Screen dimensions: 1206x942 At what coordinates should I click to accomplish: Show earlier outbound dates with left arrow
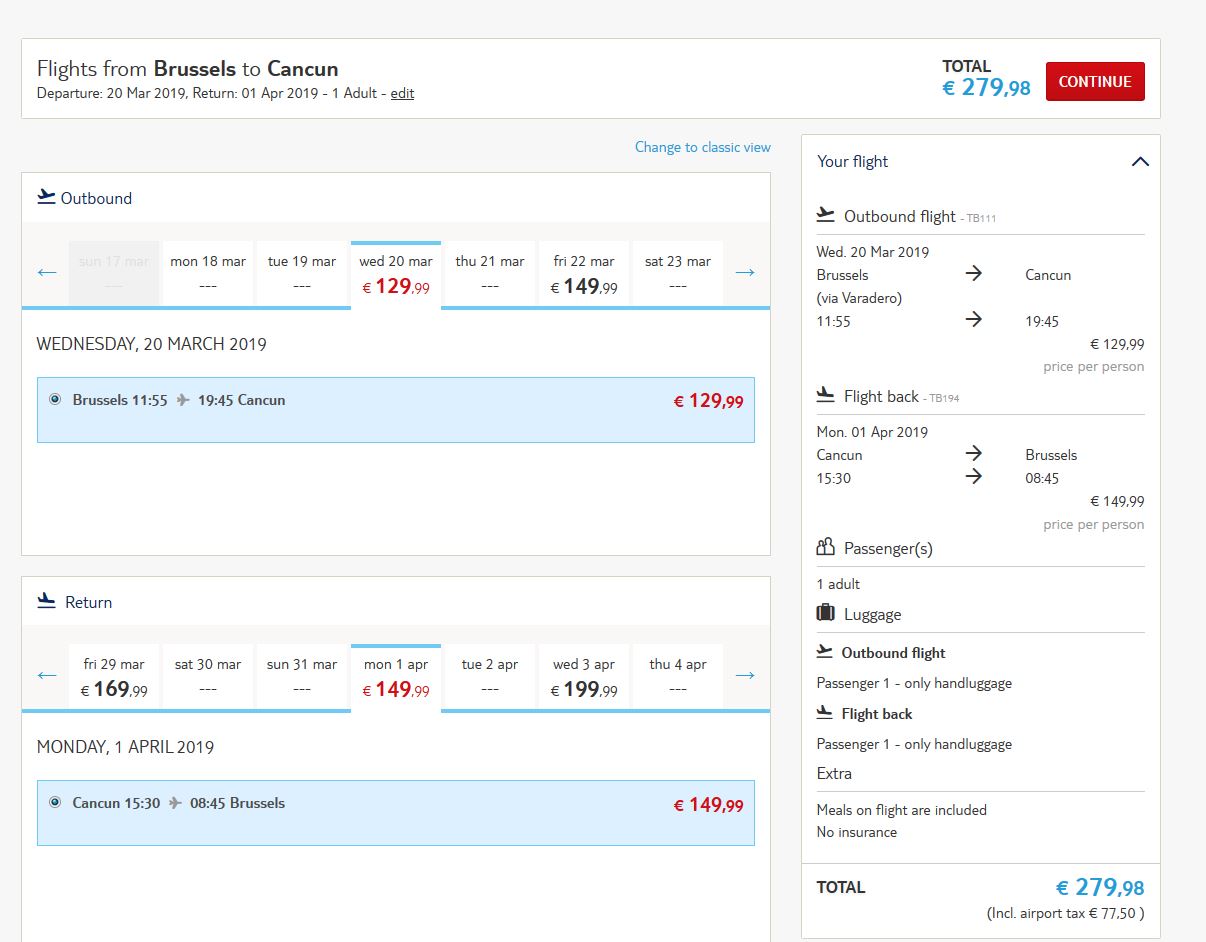[47, 272]
